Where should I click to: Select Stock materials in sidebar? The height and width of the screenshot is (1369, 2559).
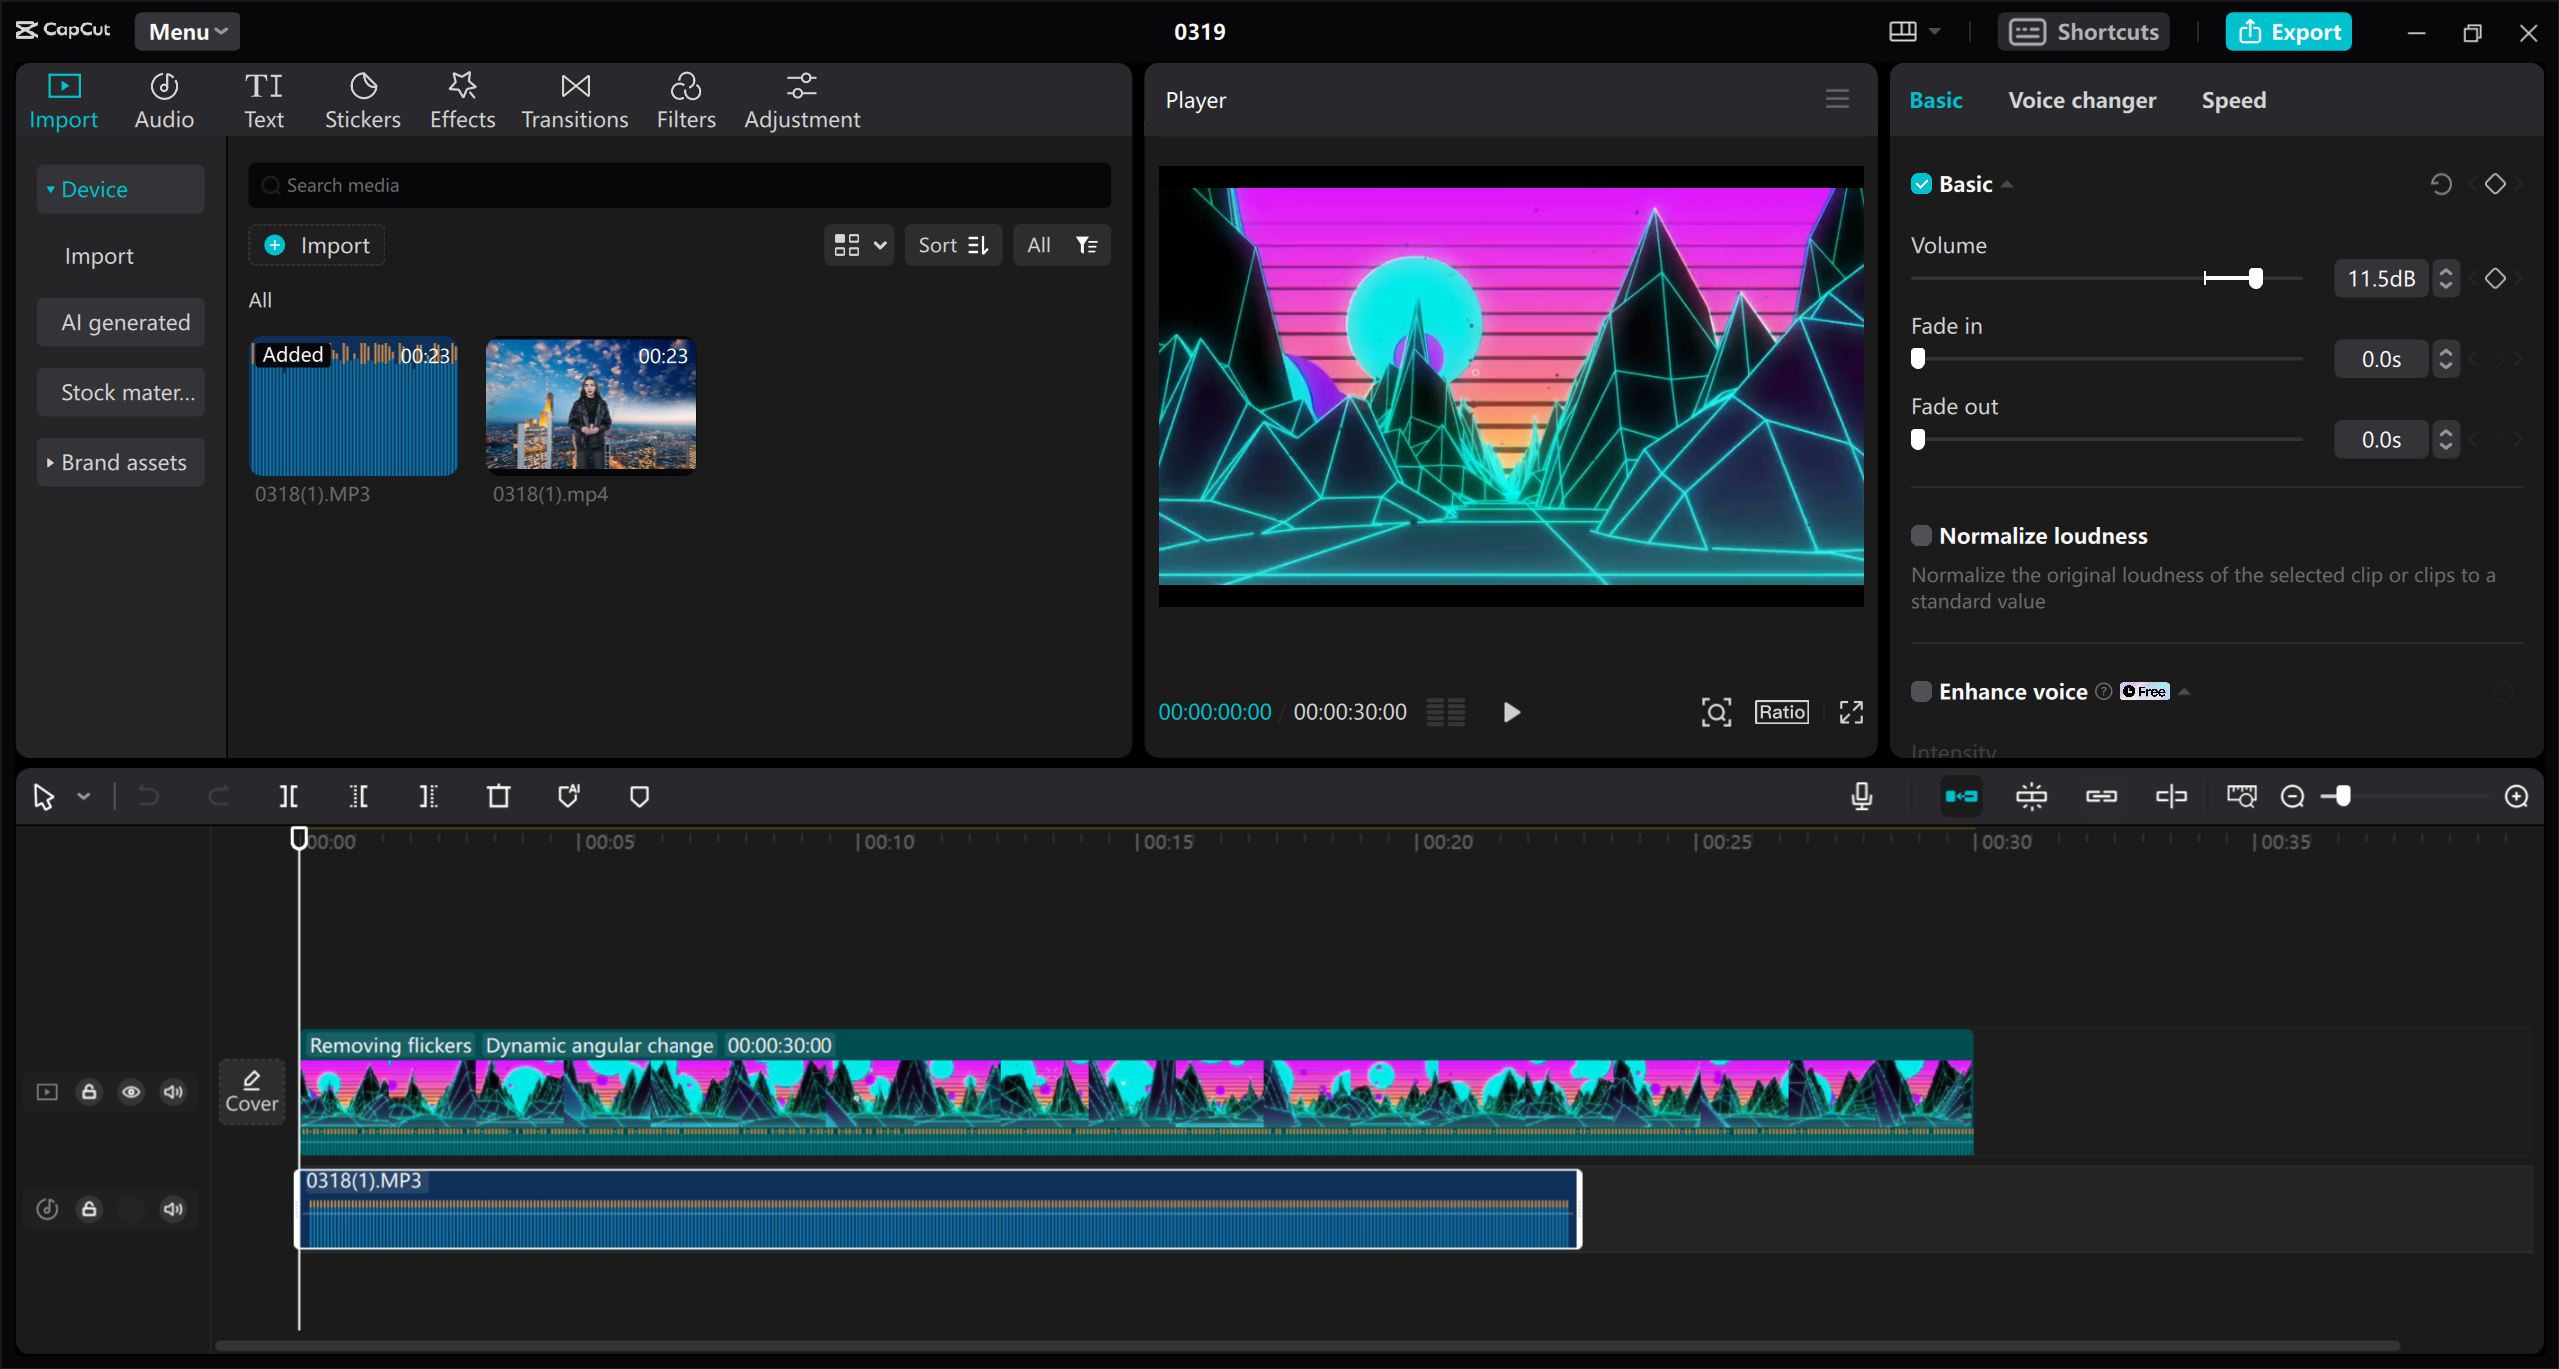[121, 392]
